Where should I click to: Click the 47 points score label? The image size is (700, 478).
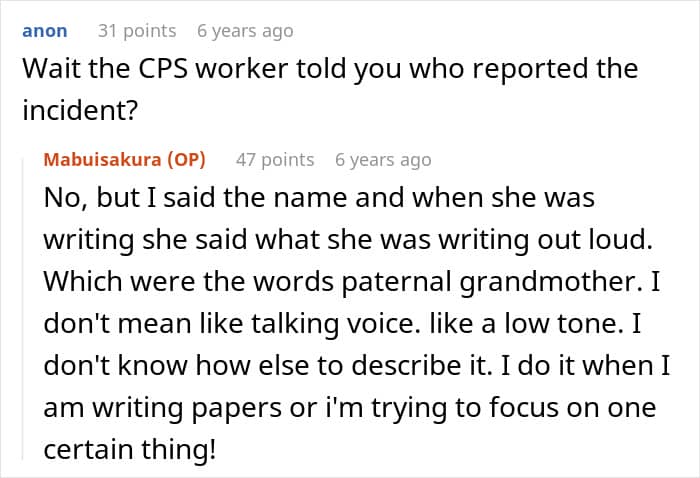(x=275, y=160)
